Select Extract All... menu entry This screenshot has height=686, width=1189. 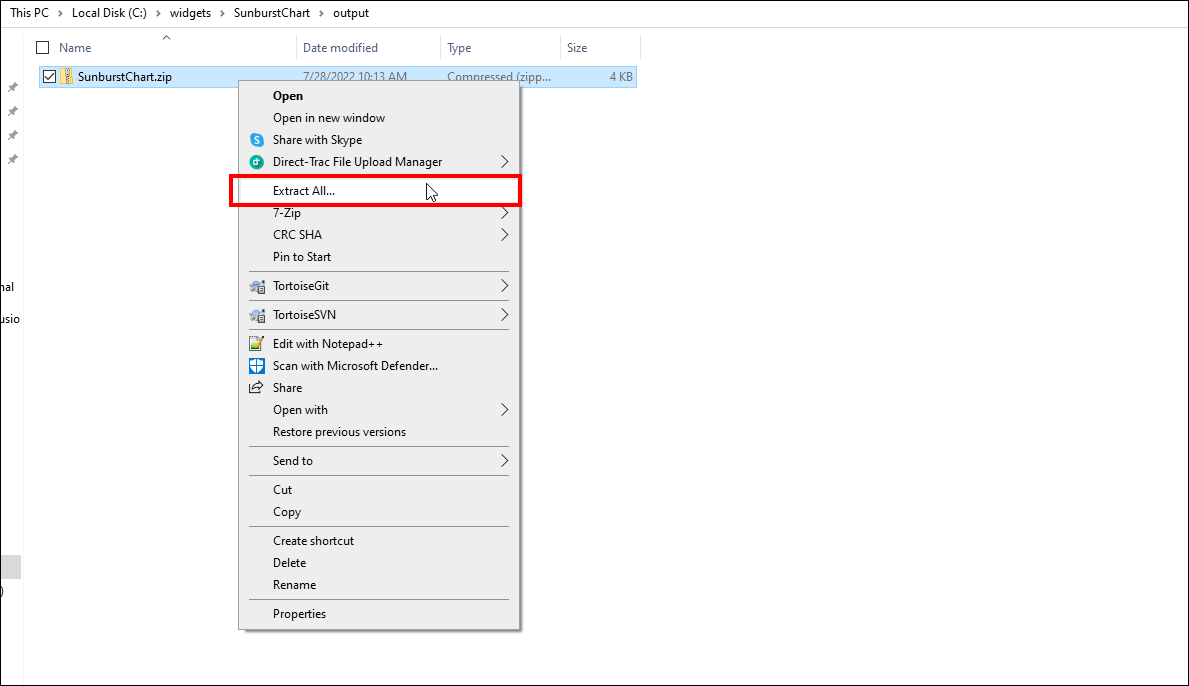click(x=379, y=191)
